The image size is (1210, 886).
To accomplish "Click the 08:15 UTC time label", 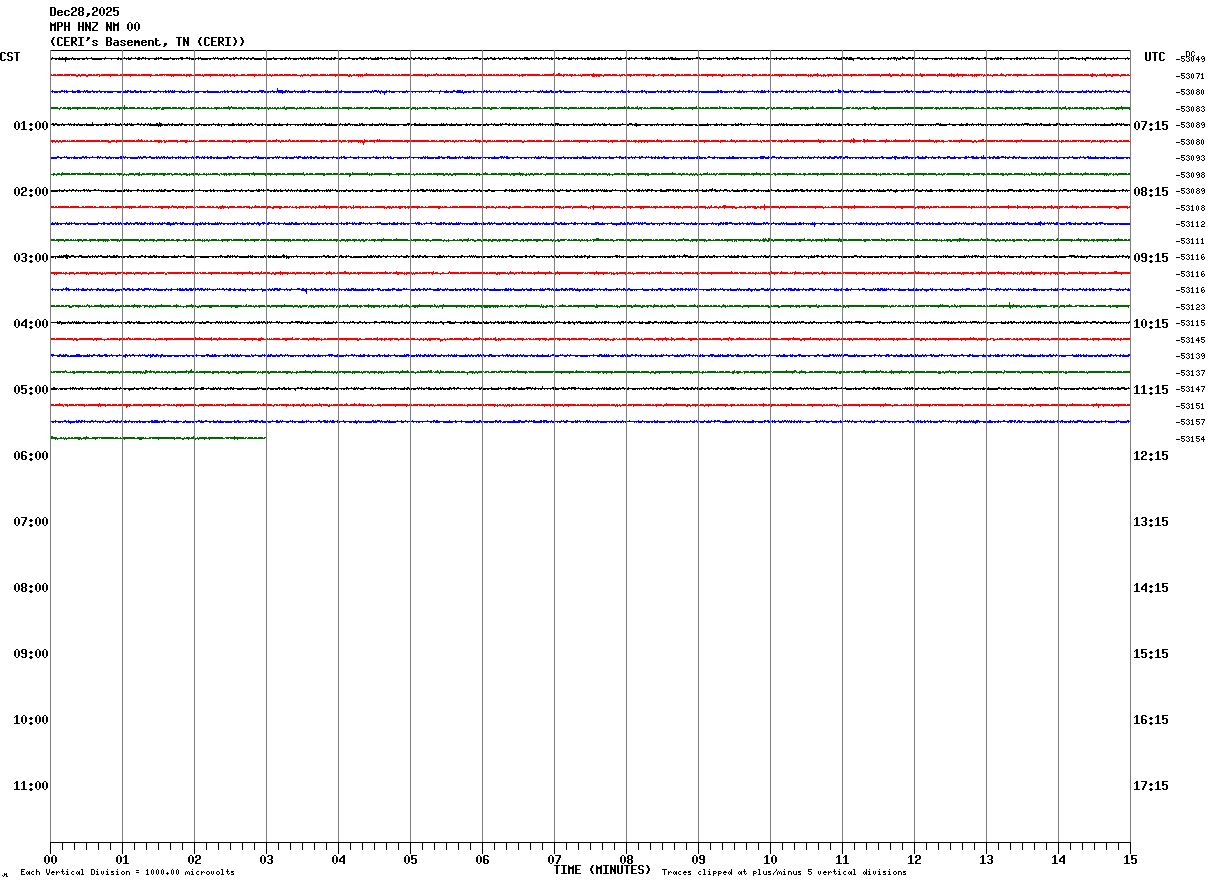I will click(1150, 192).
